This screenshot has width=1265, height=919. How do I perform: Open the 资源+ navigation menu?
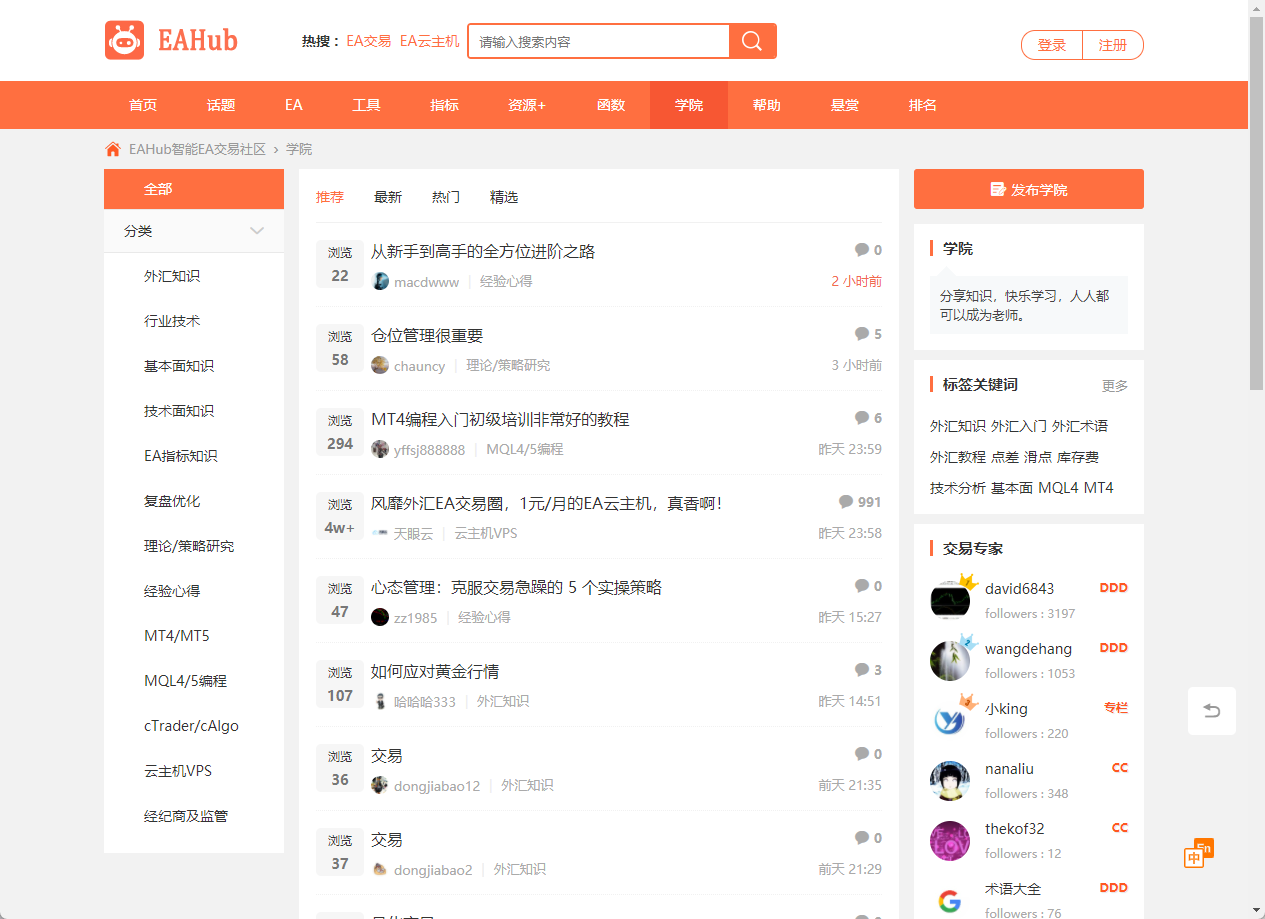point(527,105)
